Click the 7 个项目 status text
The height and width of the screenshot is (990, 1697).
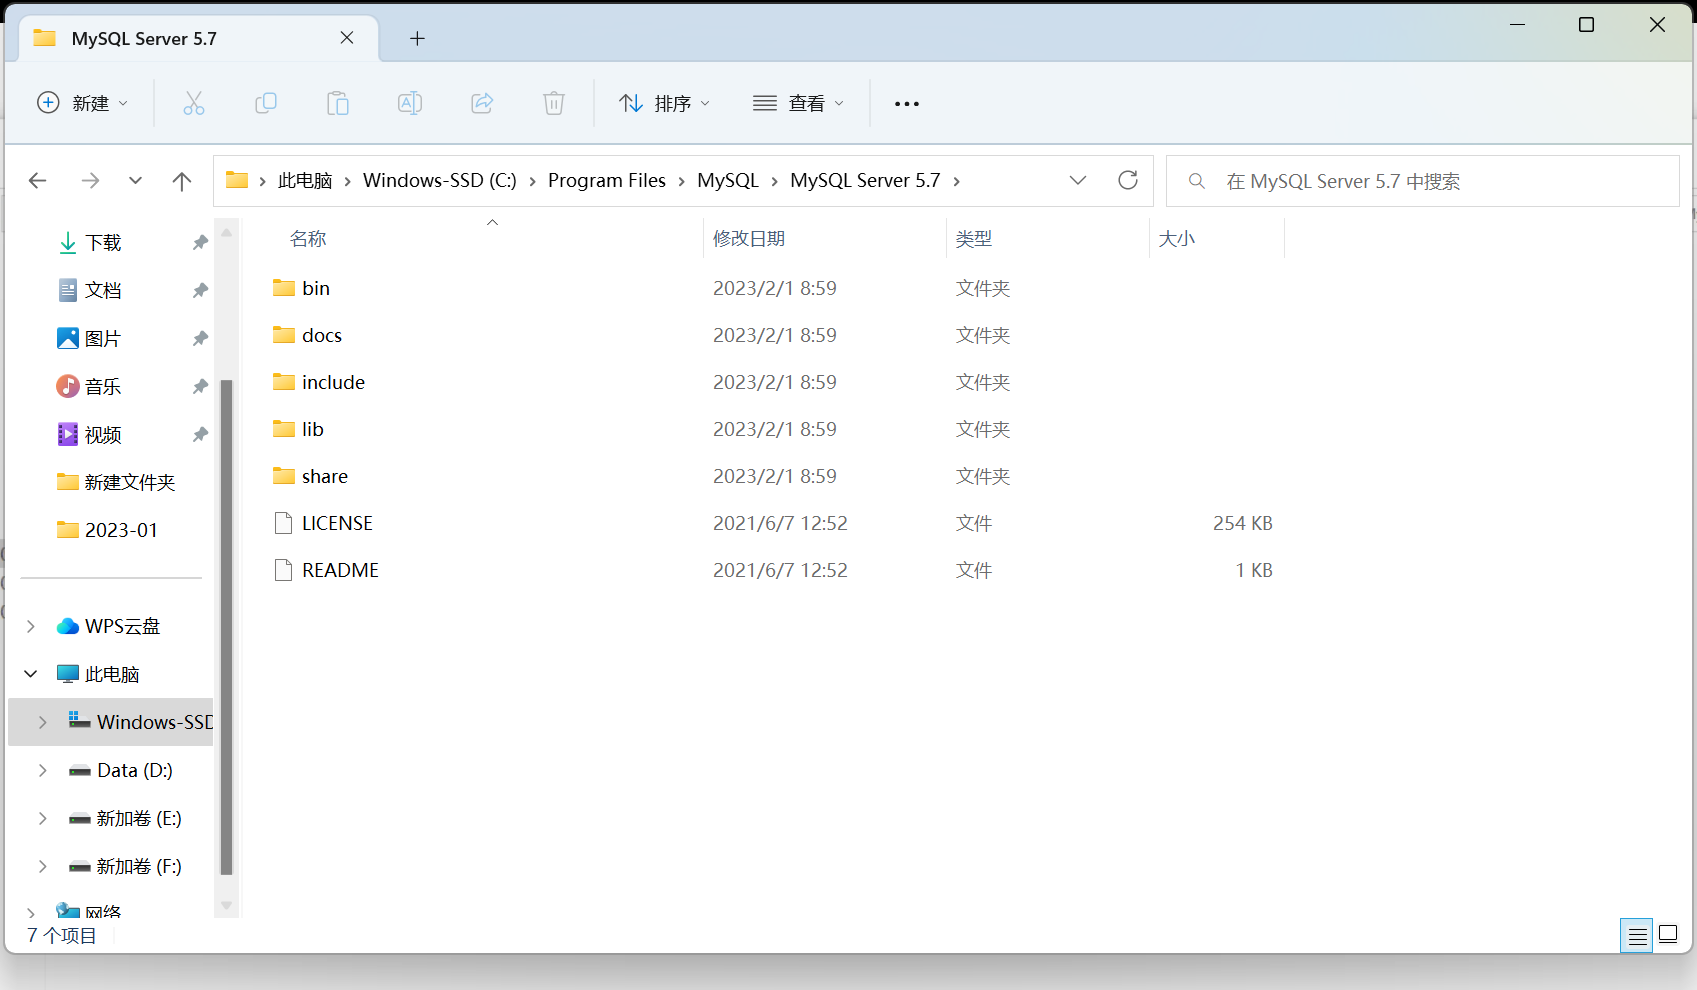tap(61, 936)
